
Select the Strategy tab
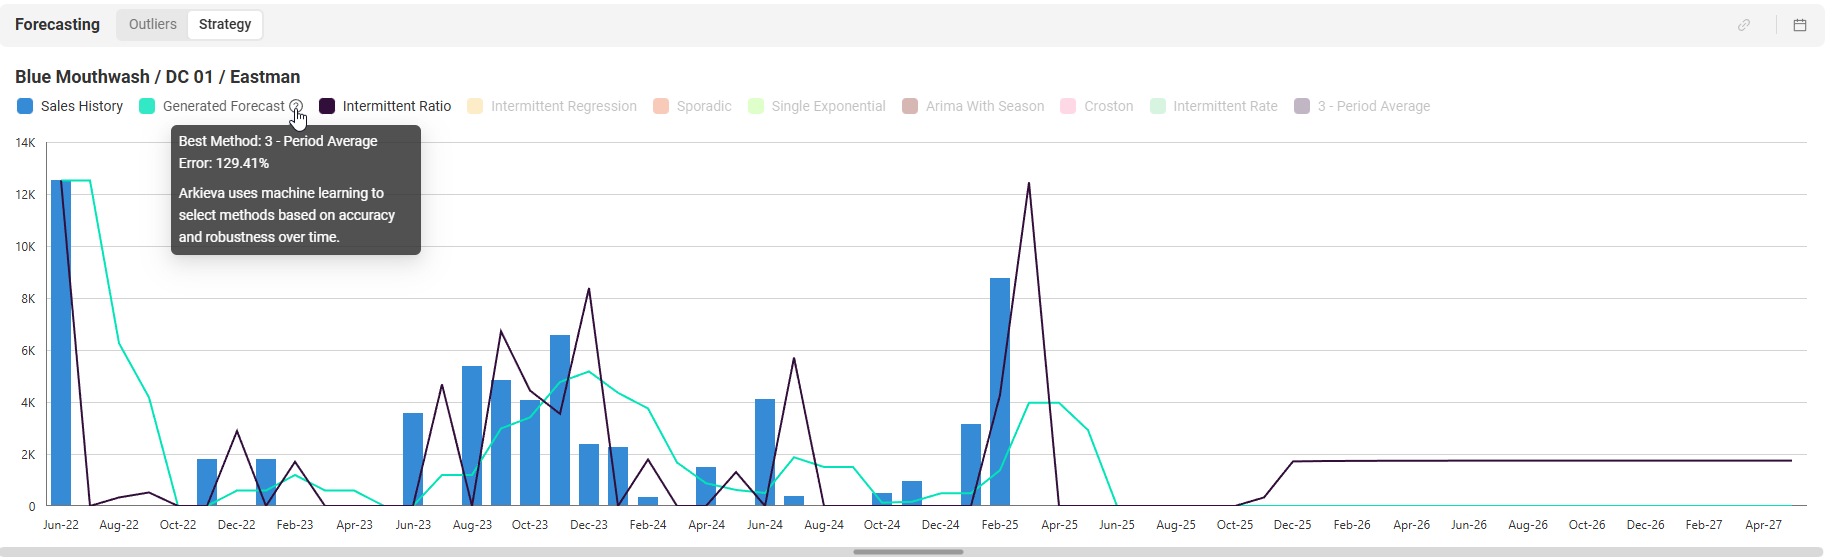tap(225, 24)
